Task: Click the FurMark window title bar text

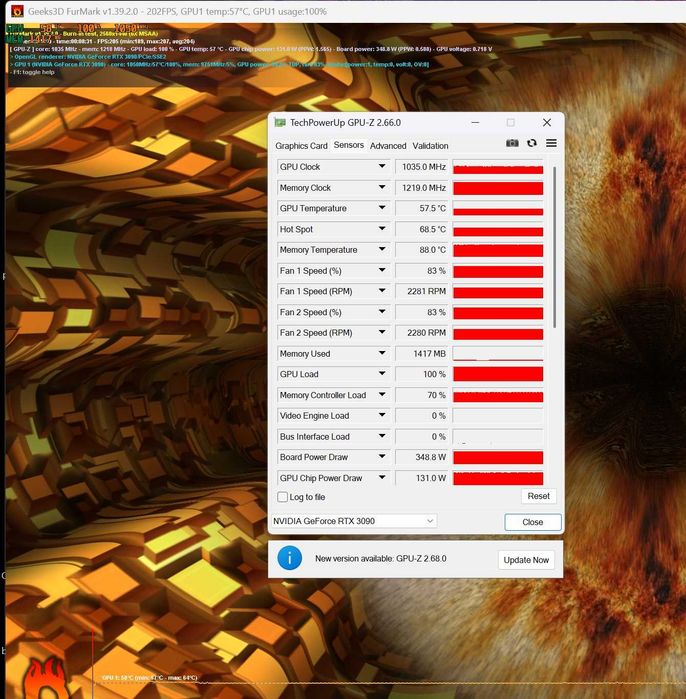Action: pos(177,12)
